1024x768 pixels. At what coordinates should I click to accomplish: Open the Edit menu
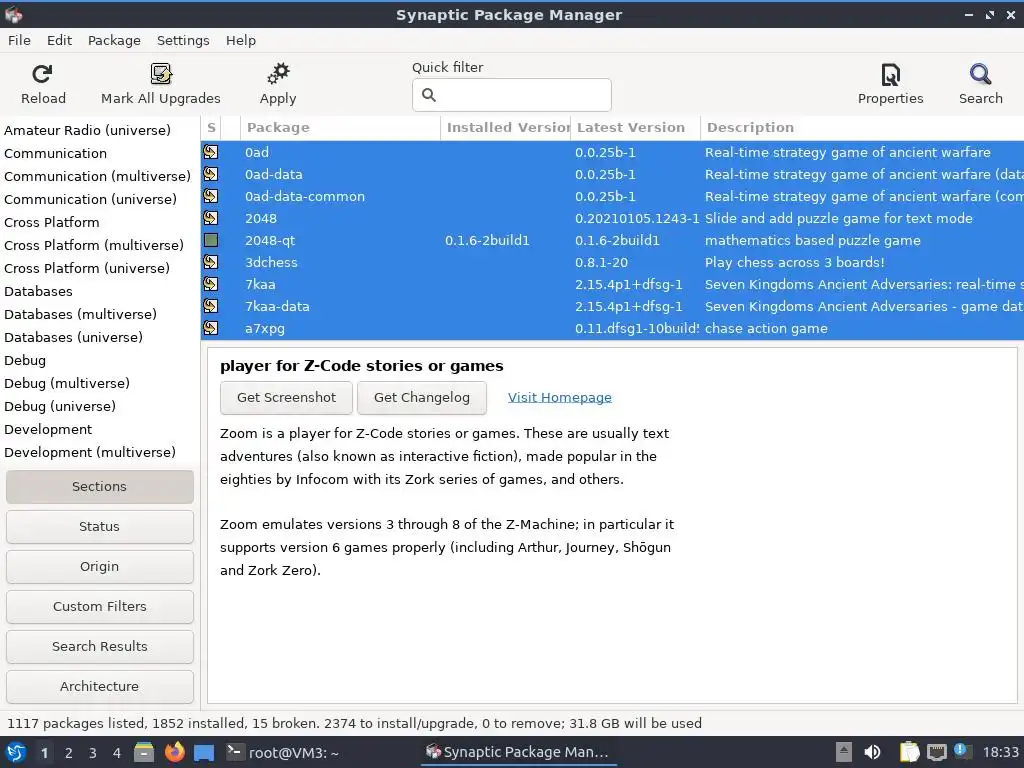point(59,40)
